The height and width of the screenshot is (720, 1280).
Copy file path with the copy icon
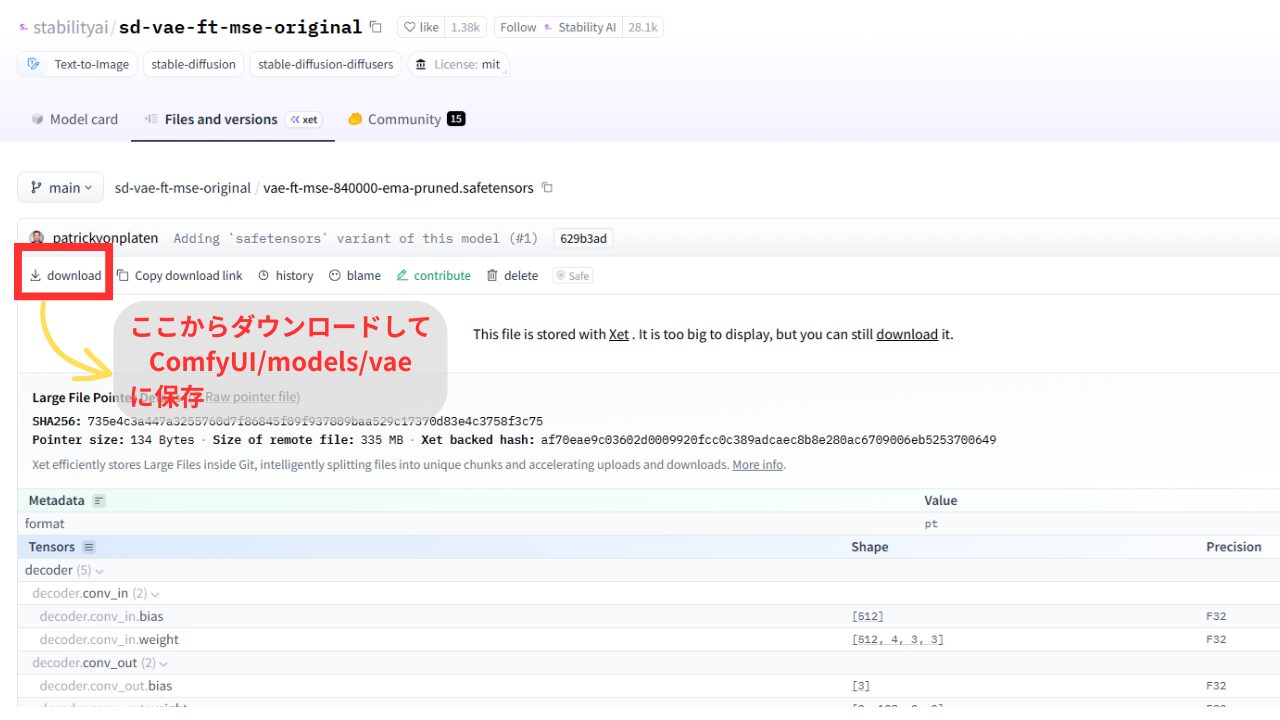coord(547,188)
